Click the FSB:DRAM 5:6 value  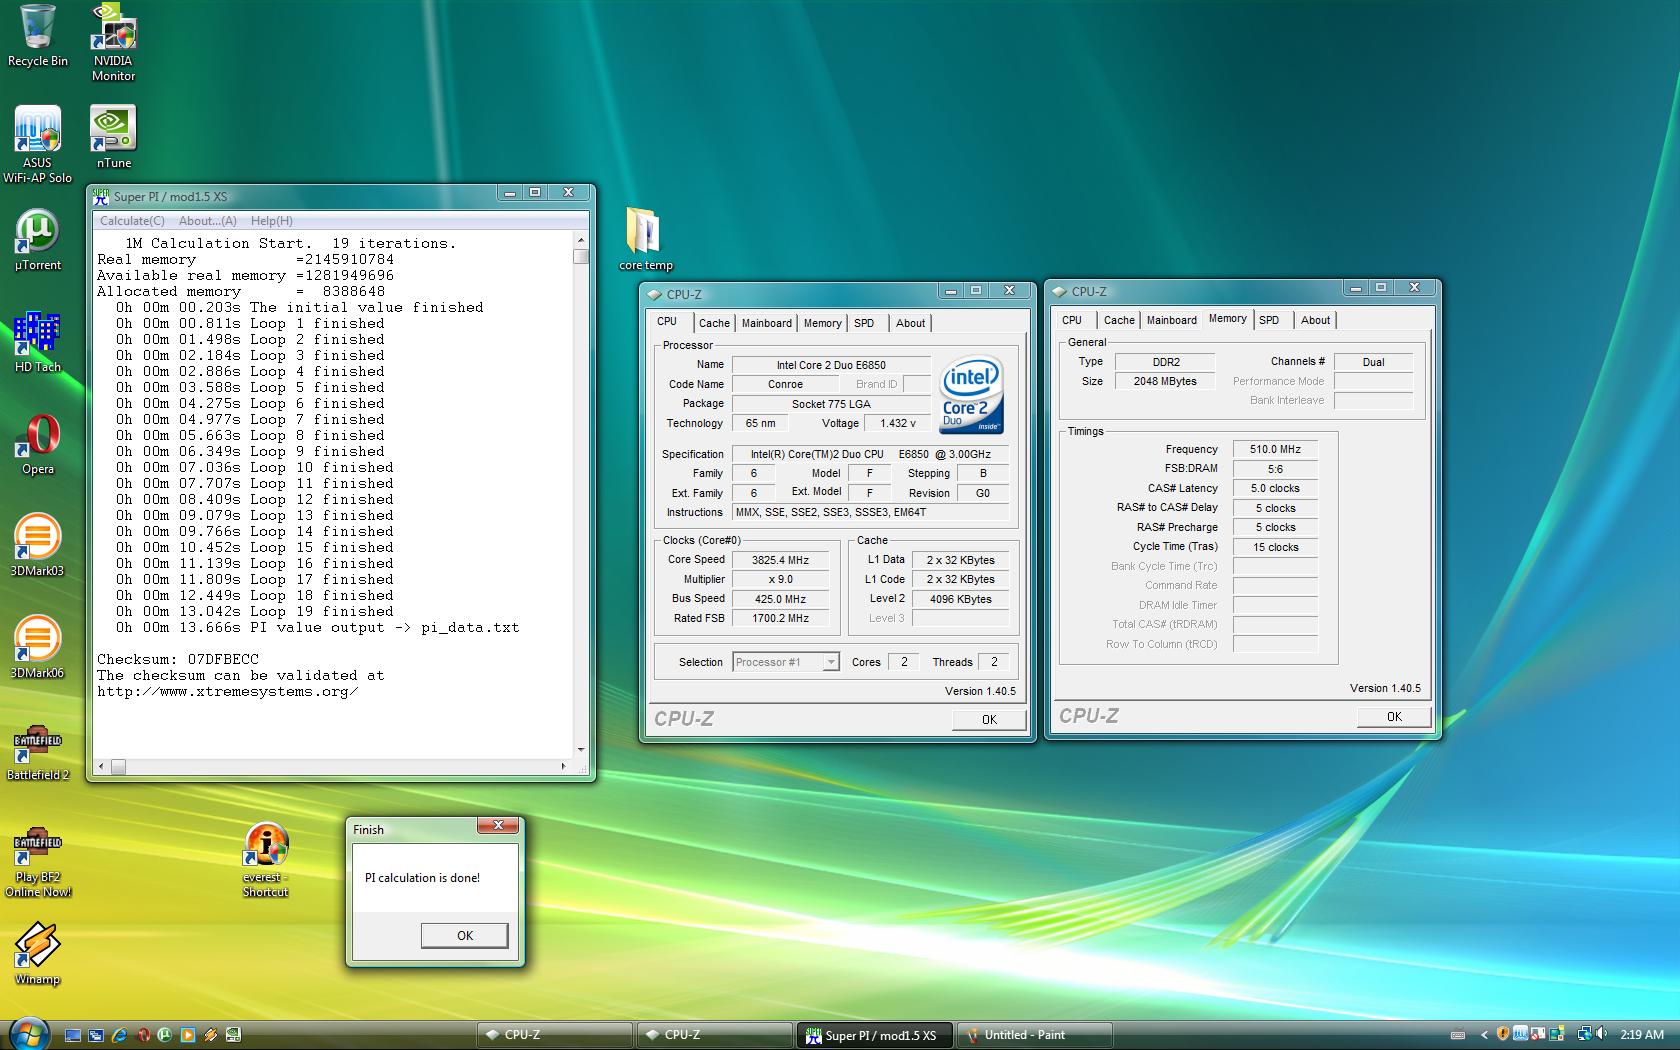1275,469
